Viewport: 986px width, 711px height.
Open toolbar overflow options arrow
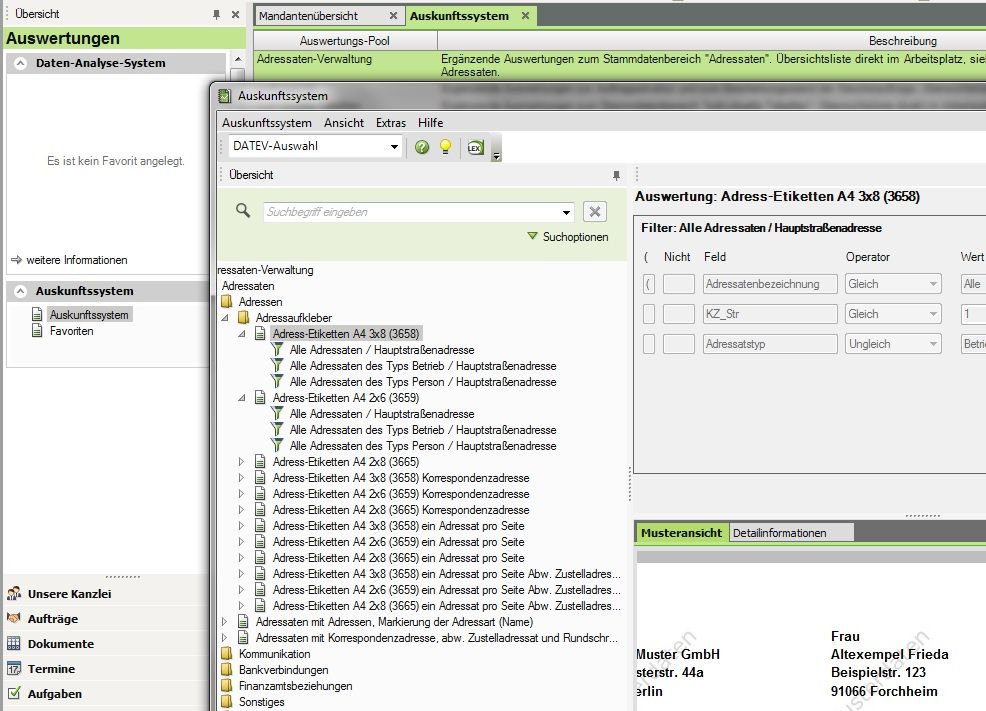(x=496, y=157)
